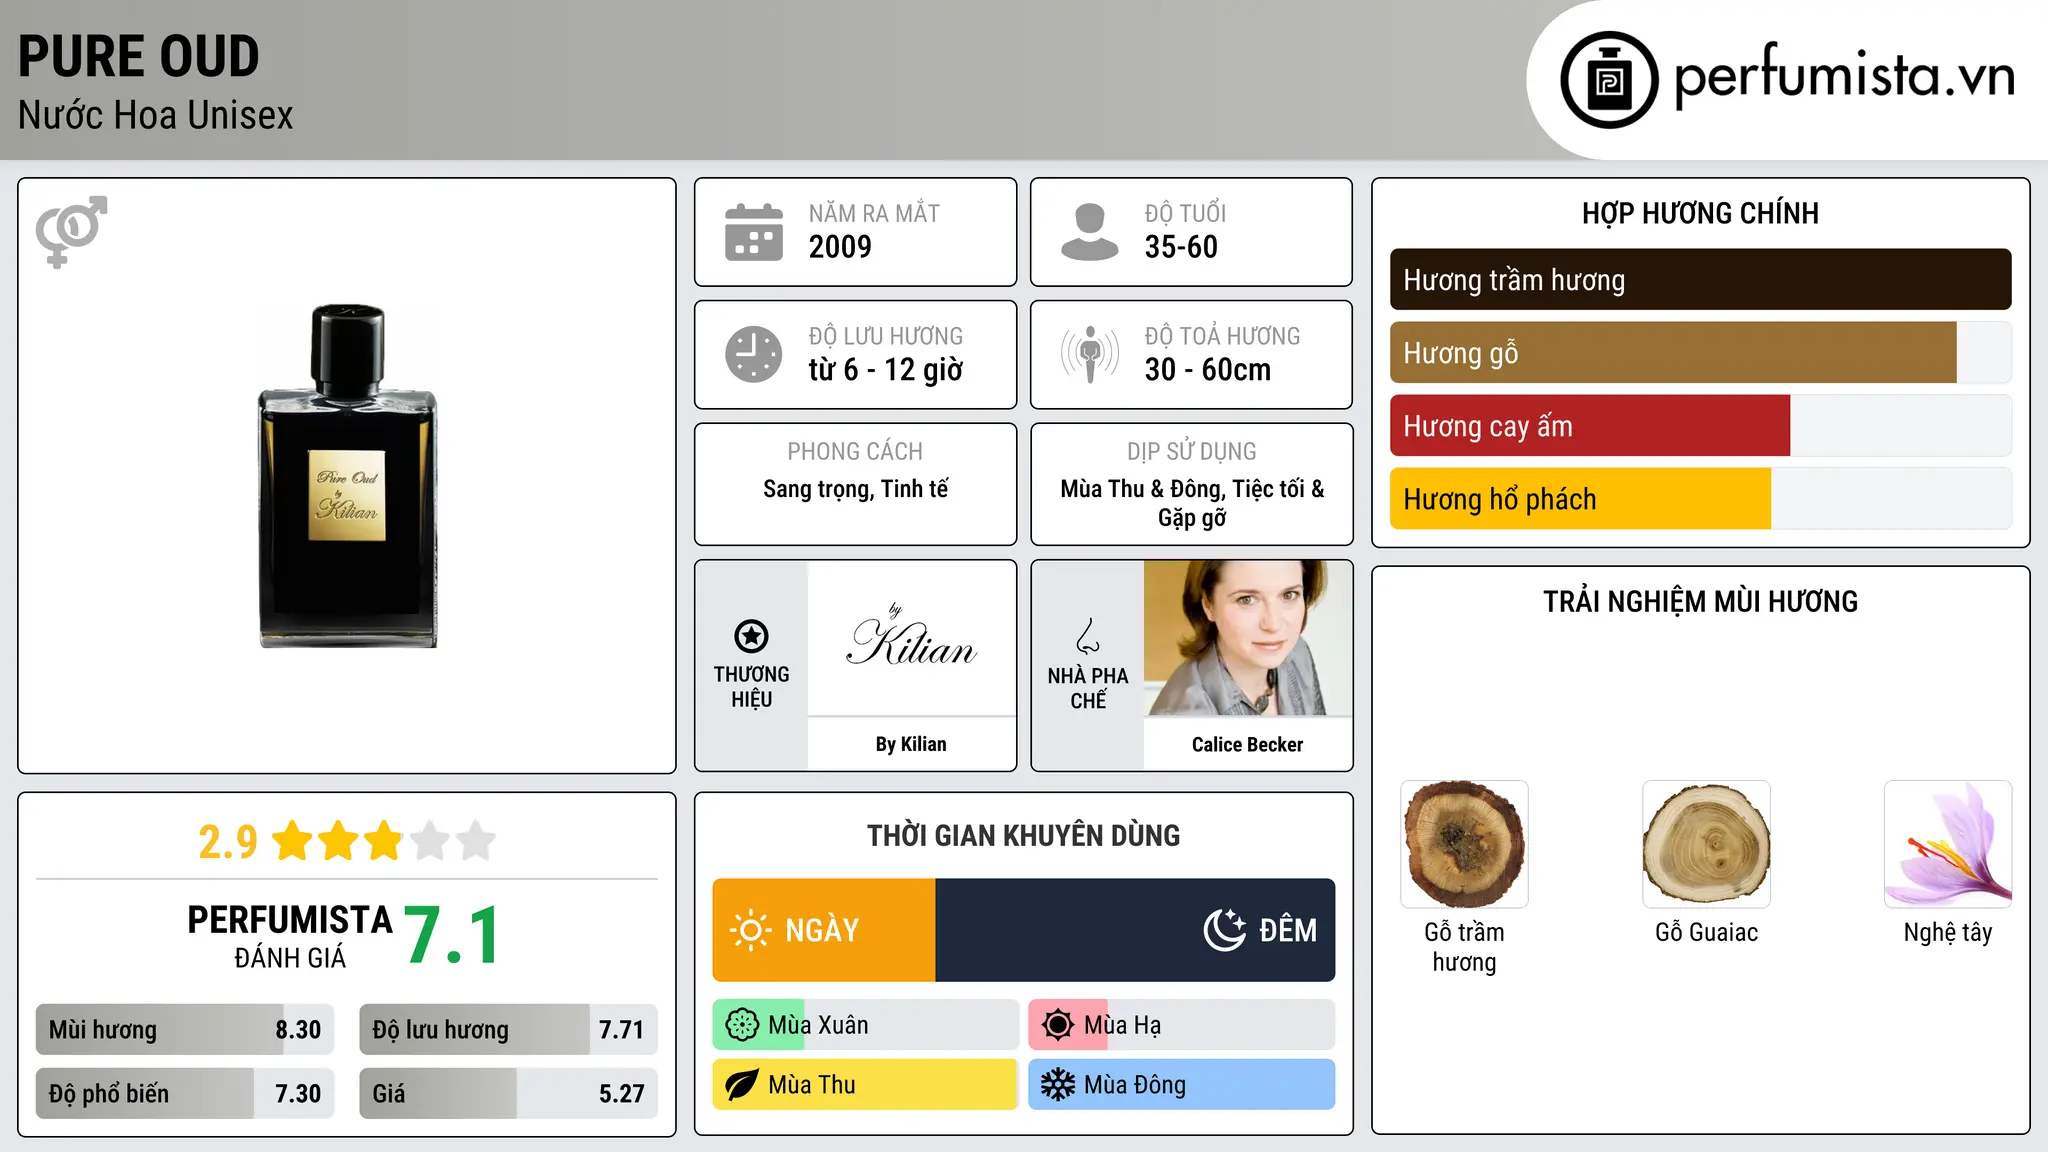2048x1152 pixels.
Task: Select the sun icon next to Ngày
Action: click(750, 930)
